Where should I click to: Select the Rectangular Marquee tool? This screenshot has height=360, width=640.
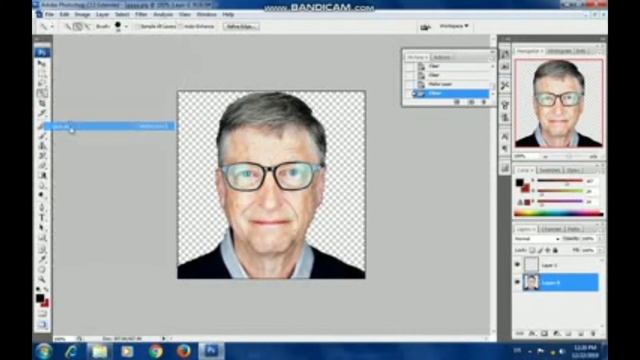coord(42,73)
